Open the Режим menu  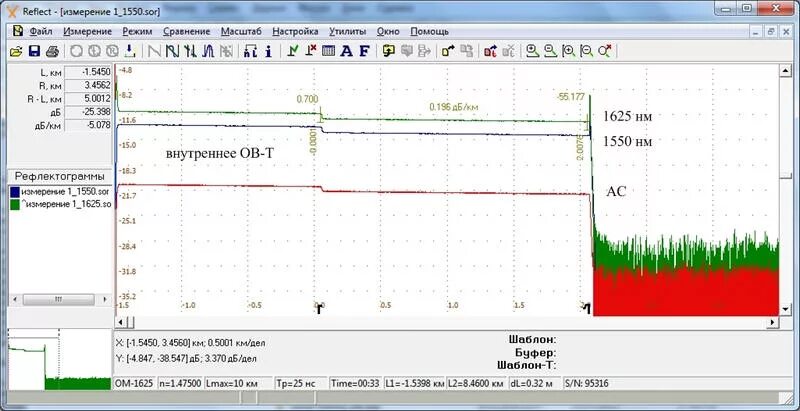(x=137, y=32)
